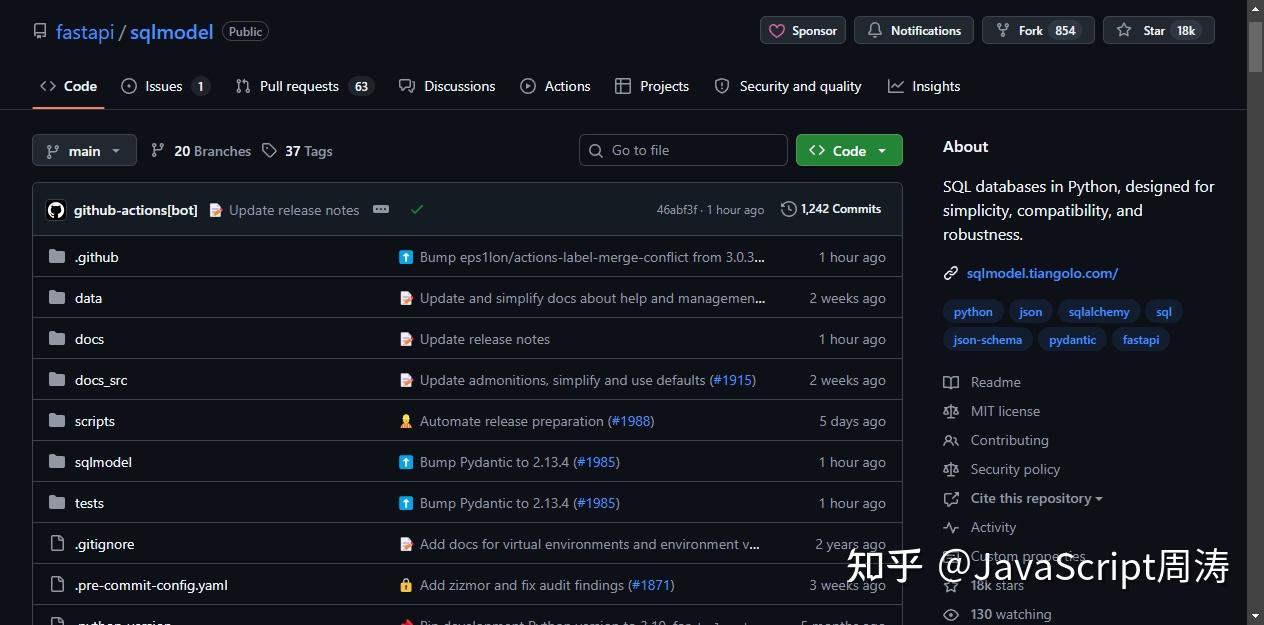
Task: View the 130 watching link
Action: (x=1010, y=614)
